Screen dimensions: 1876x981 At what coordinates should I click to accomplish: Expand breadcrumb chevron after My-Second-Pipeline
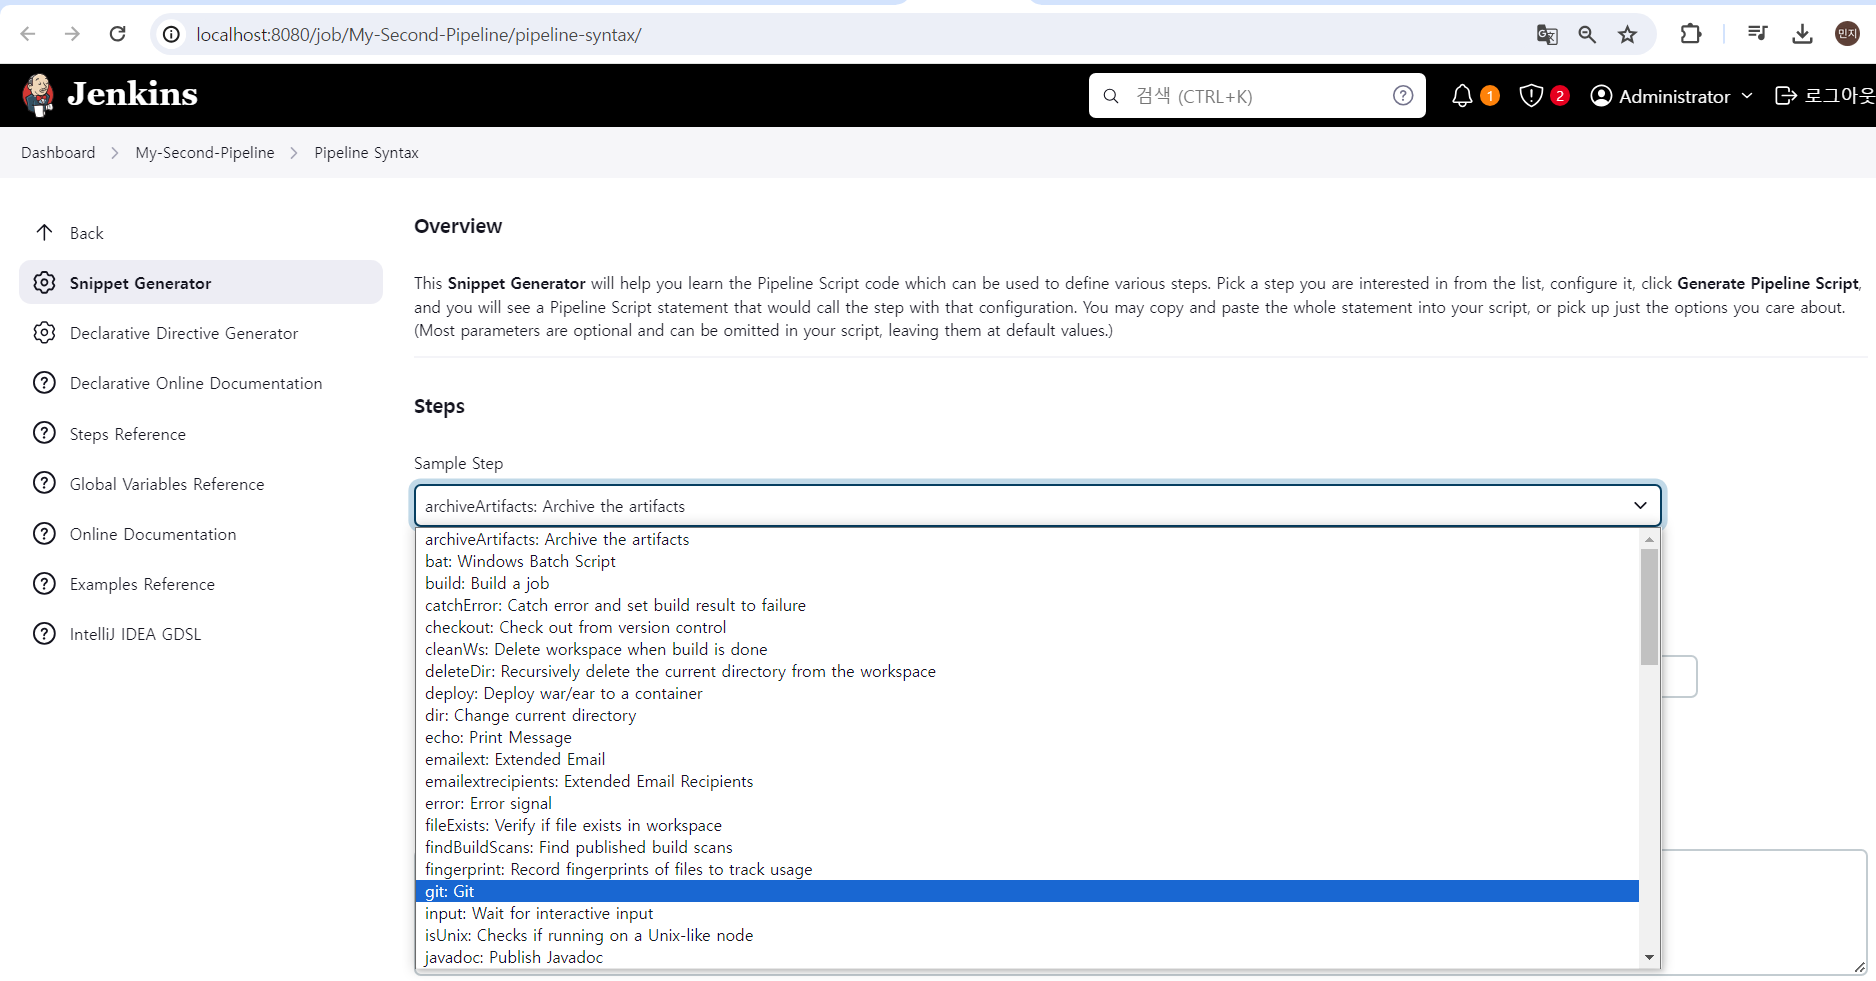294,153
